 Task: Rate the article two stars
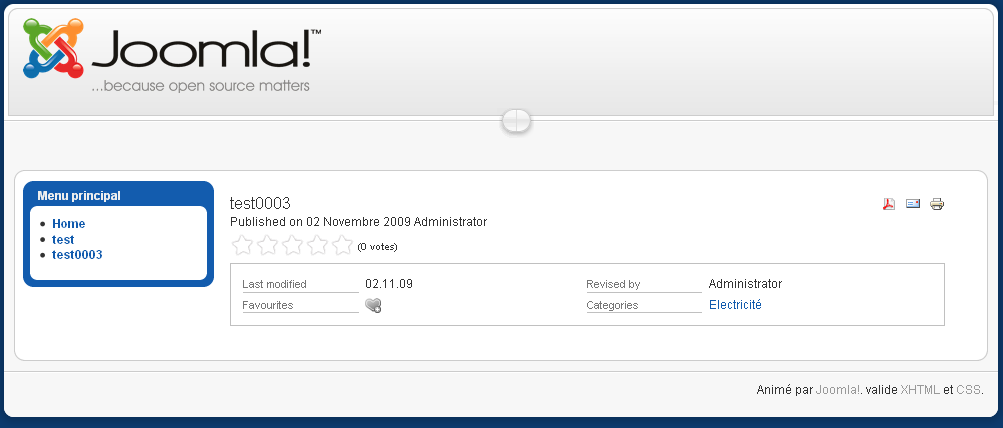[267, 245]
